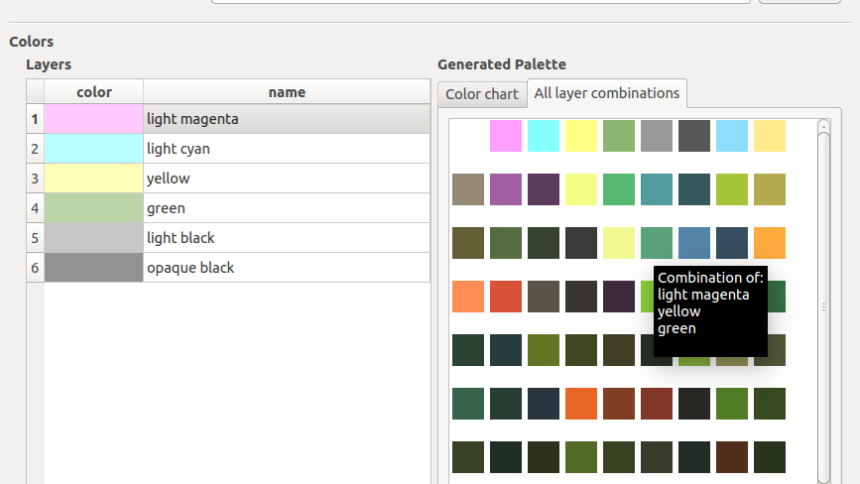
Task: Select row header number 1
Action: (35, 119)
